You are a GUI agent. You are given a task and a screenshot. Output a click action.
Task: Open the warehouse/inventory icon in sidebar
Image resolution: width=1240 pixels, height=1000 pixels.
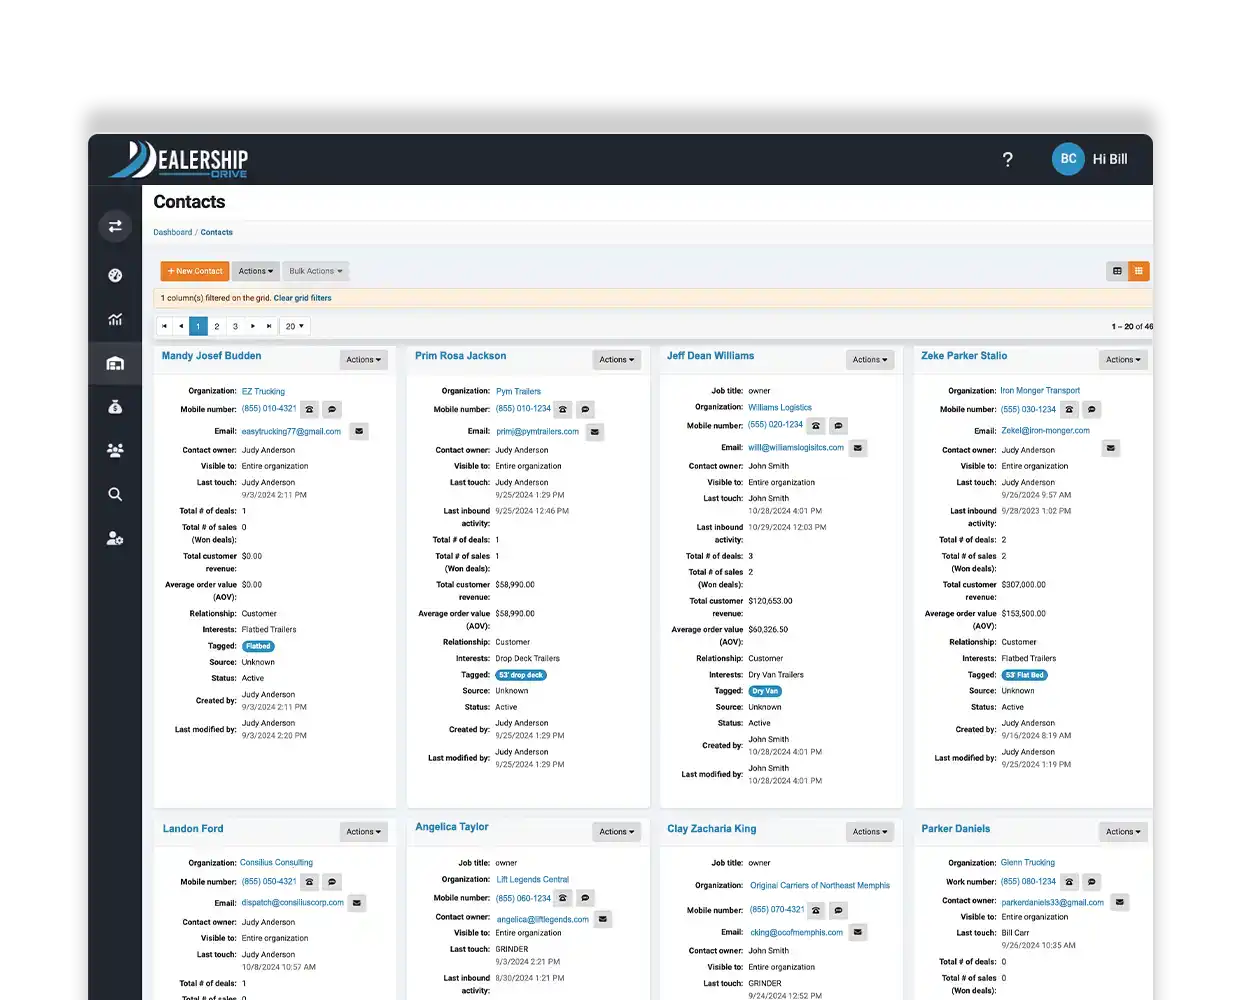point(115,362)
